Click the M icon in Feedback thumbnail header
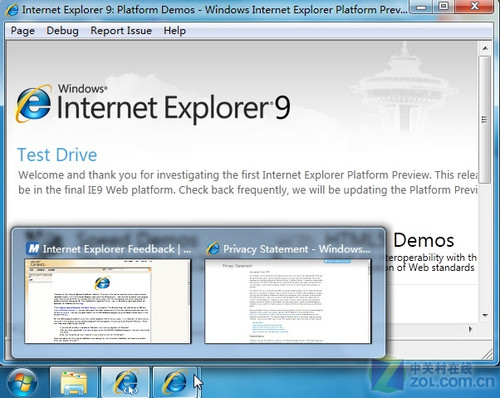500x398 pixels. click(x=33, y=249)
